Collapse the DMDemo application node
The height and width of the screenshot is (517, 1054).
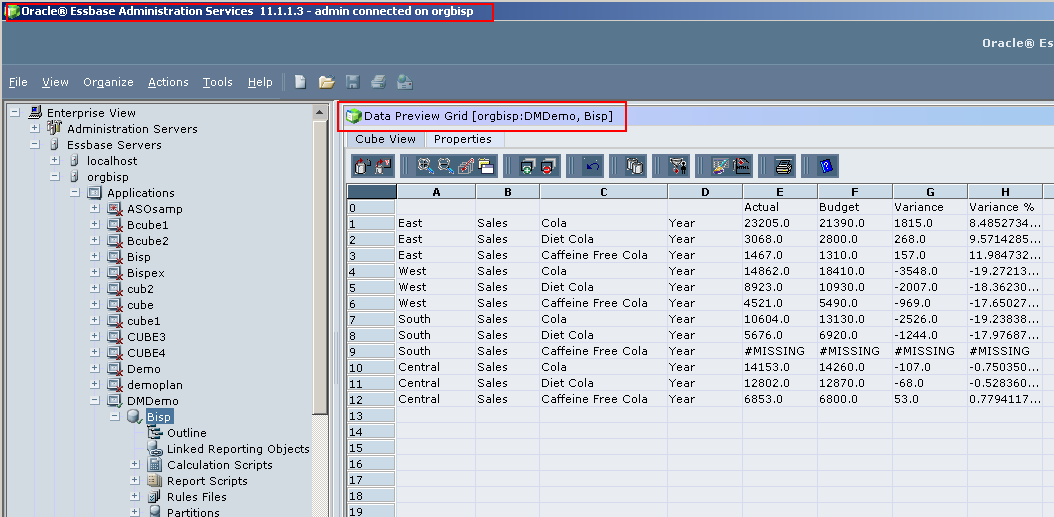pos(95,401)
